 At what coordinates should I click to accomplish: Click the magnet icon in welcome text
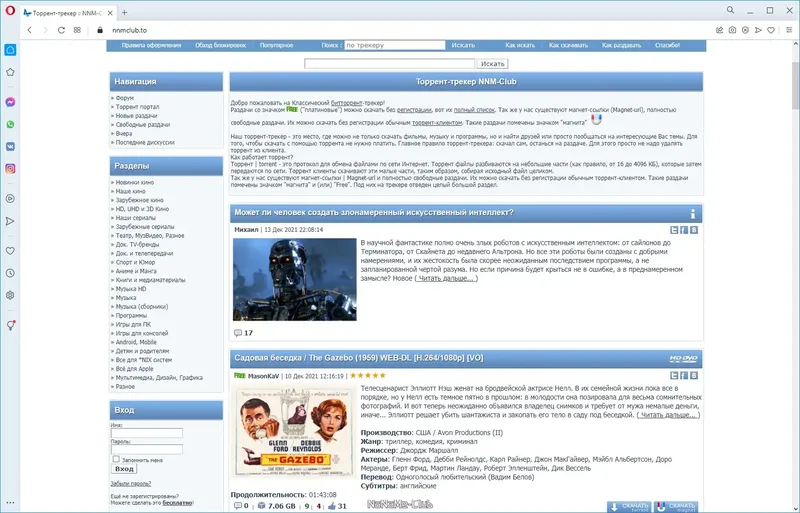point(596,119)
